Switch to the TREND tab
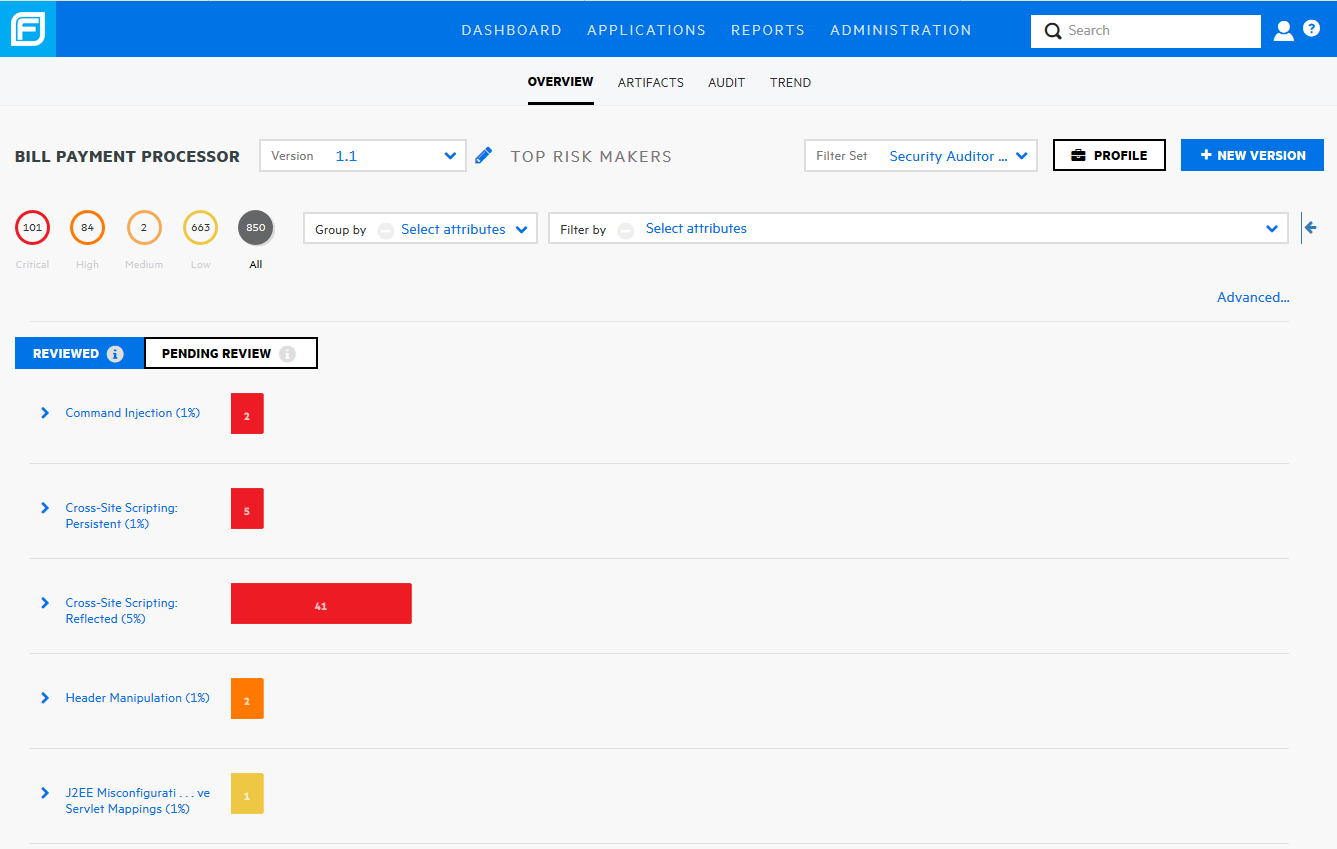The height and width of the screenshot is (849, 1337). pyautogui.click(x=790, y=82)
